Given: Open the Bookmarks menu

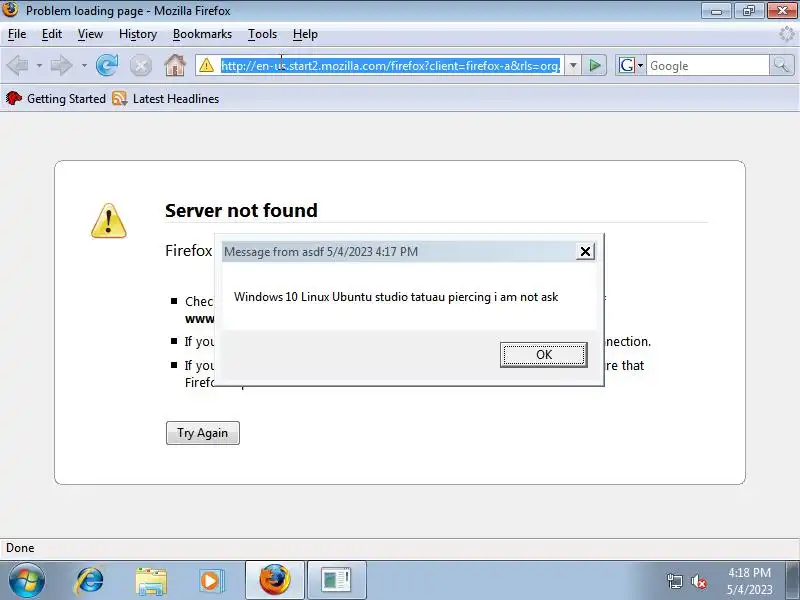Looking at the screenshot, I should point(202,34).
